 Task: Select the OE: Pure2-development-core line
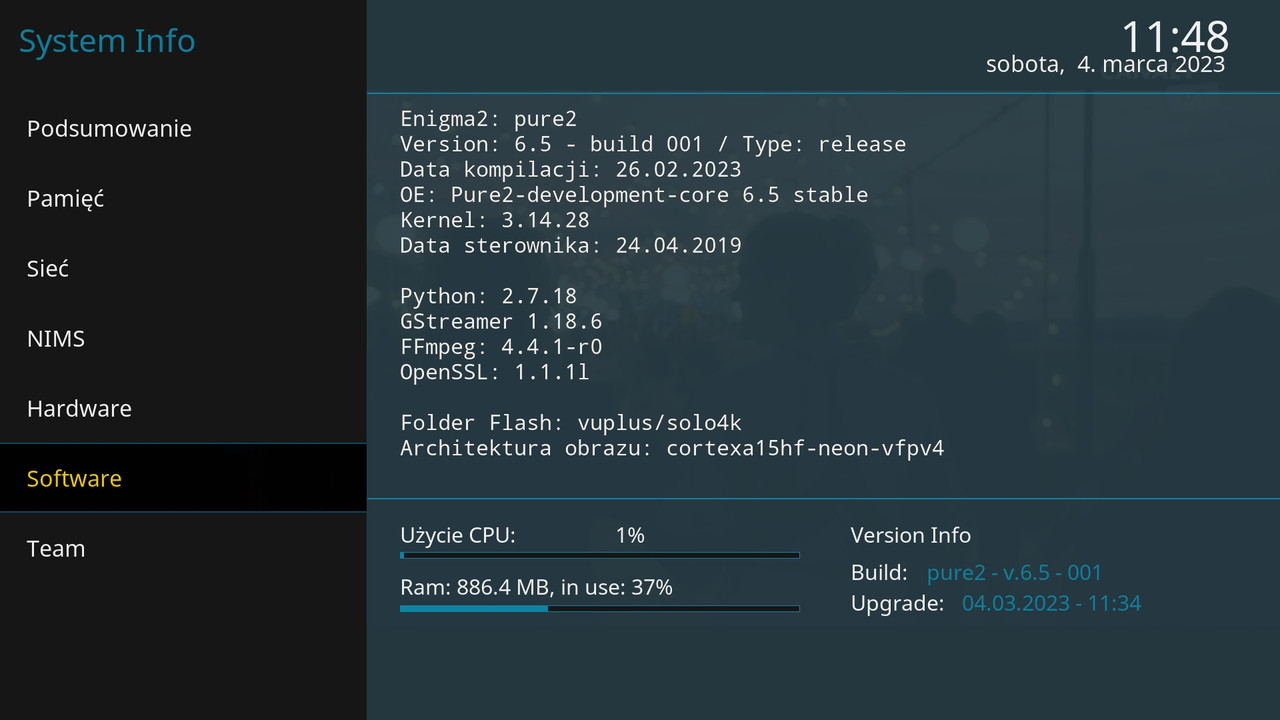(634, 194)
